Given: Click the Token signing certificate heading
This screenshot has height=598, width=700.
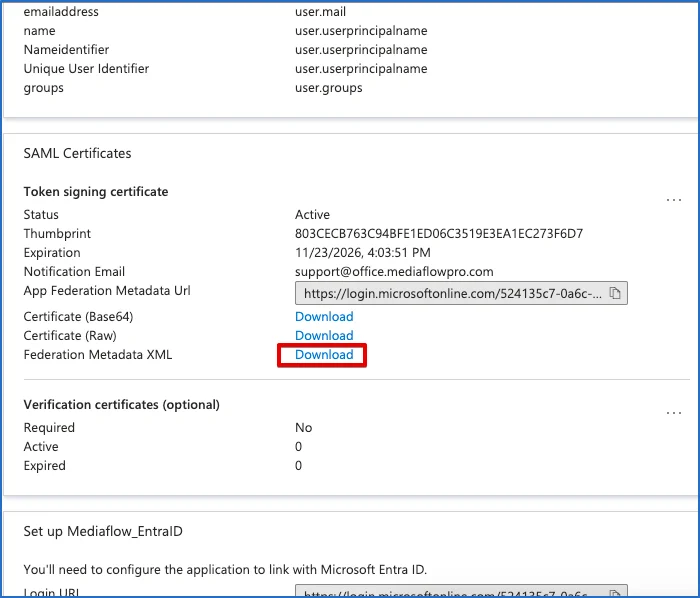Looking at the screenshot, I should click(96, 191).
